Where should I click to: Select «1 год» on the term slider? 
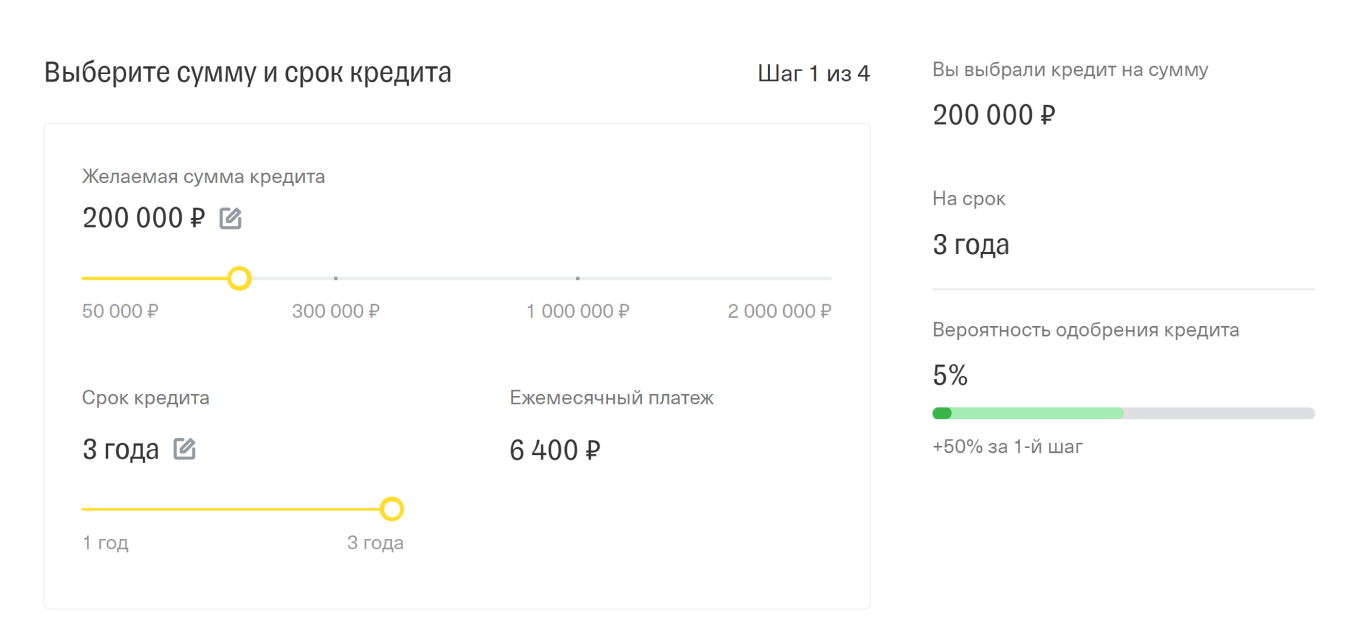[x=104, y=543]
